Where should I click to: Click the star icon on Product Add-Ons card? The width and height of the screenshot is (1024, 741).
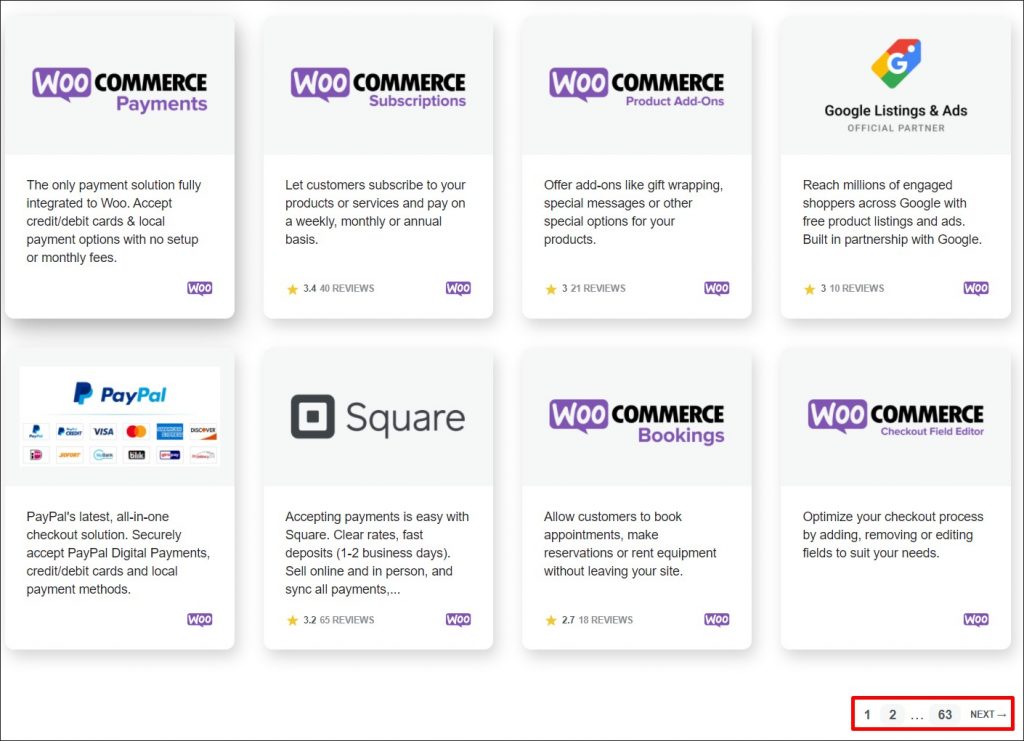pyautogui.click(x=551, y=289)
